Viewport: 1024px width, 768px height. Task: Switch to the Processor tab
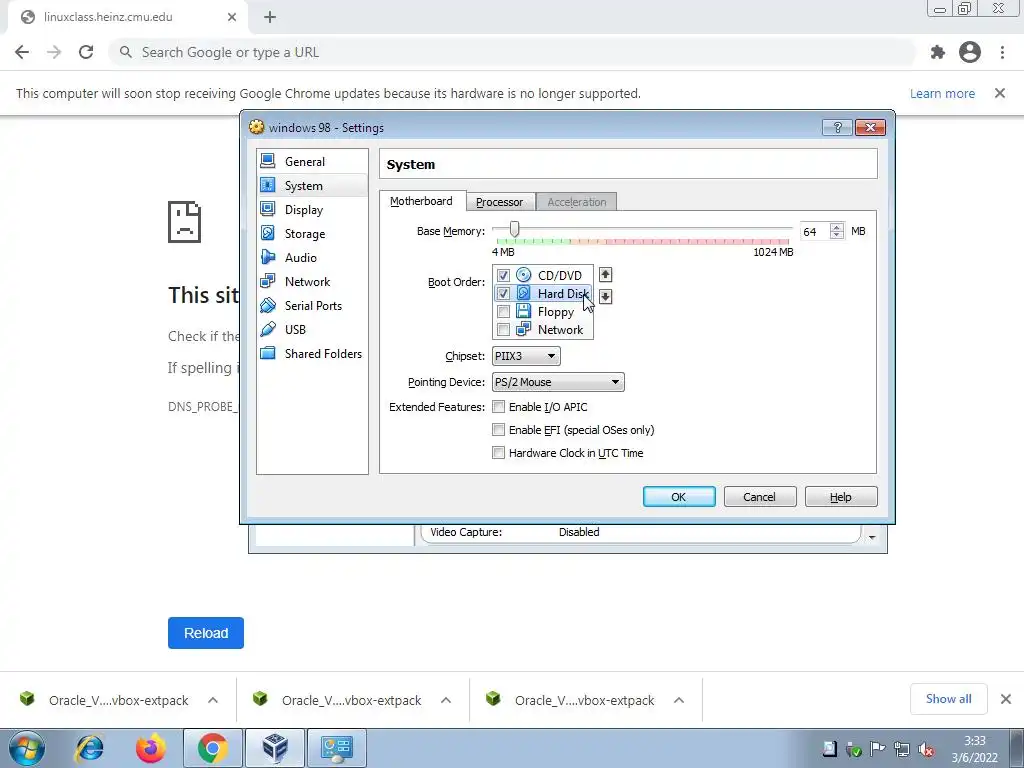click(x=500, y=202)
